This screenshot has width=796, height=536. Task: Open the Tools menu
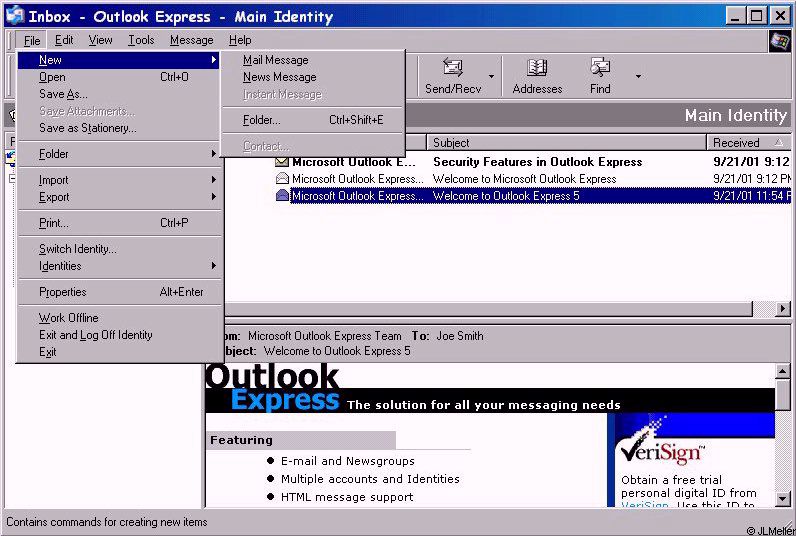[x=141, y=40]
